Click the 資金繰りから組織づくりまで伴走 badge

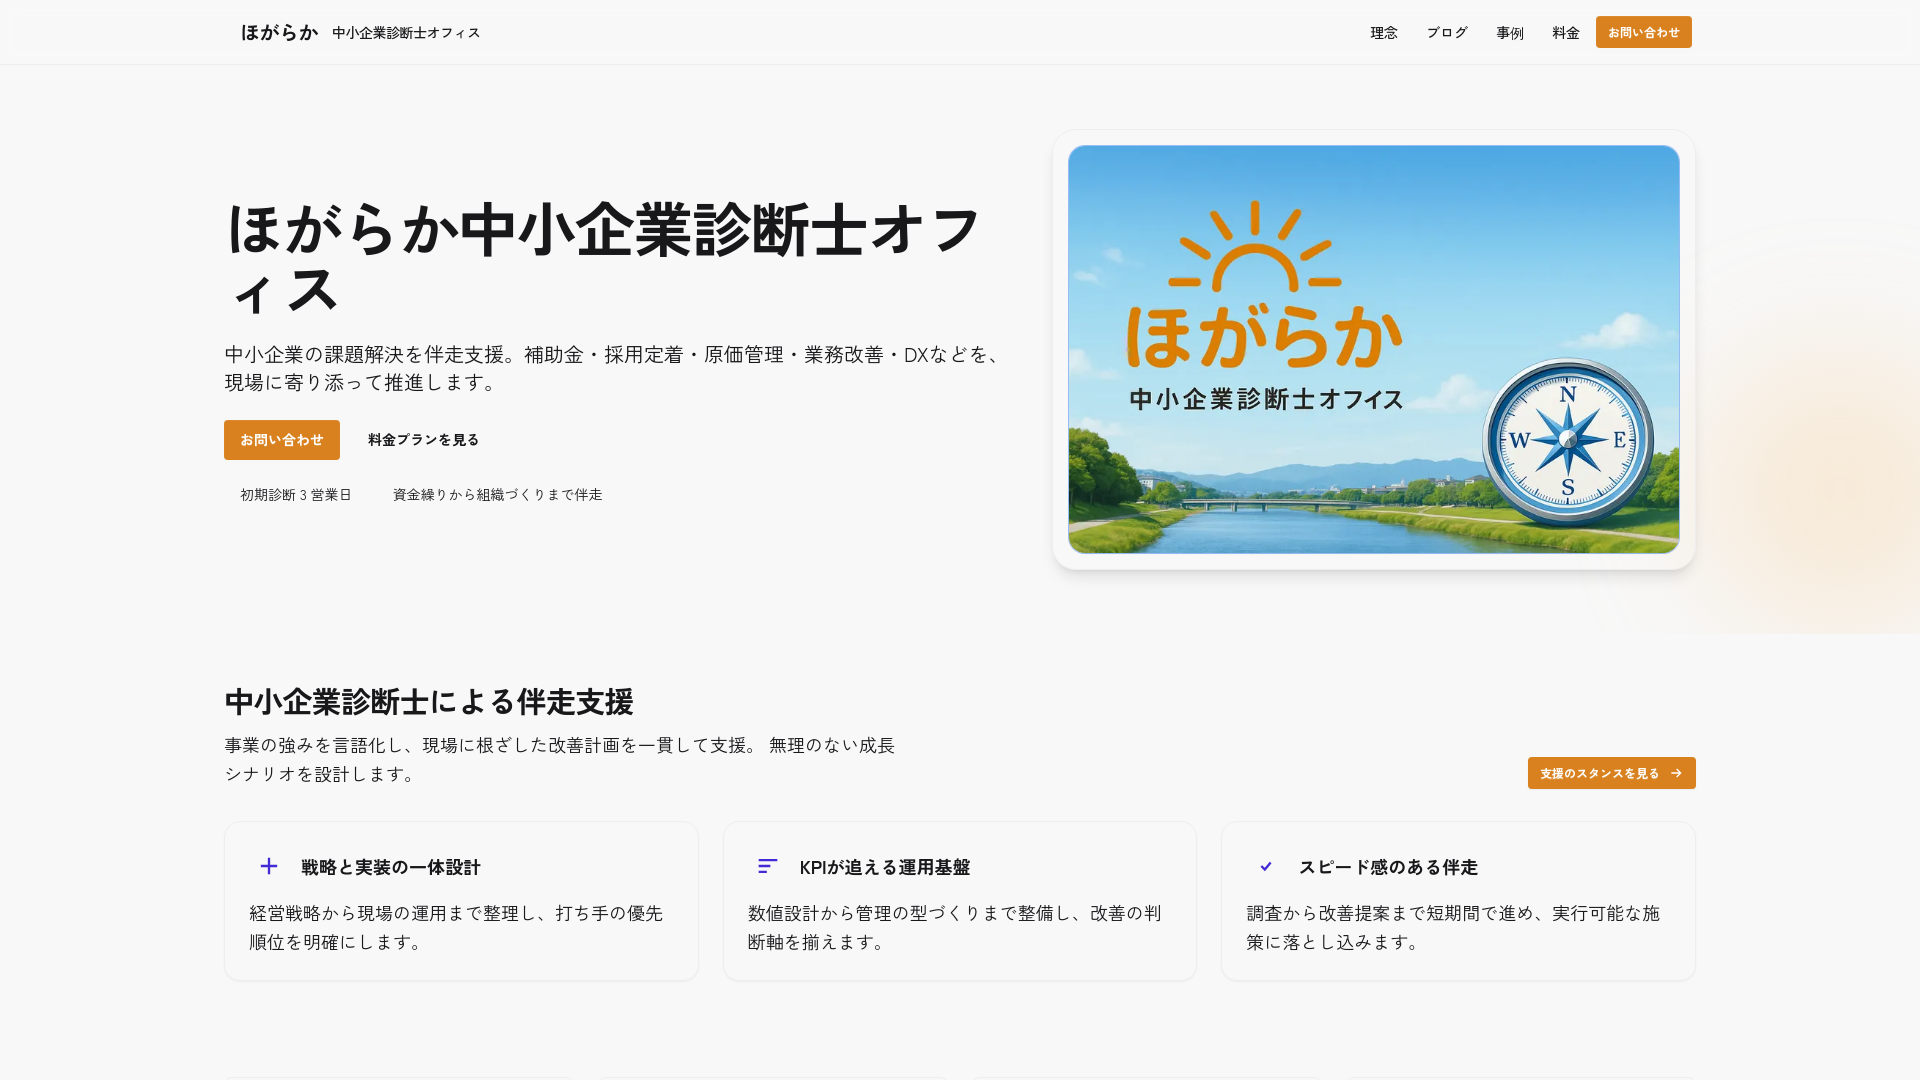pos(498,495)
